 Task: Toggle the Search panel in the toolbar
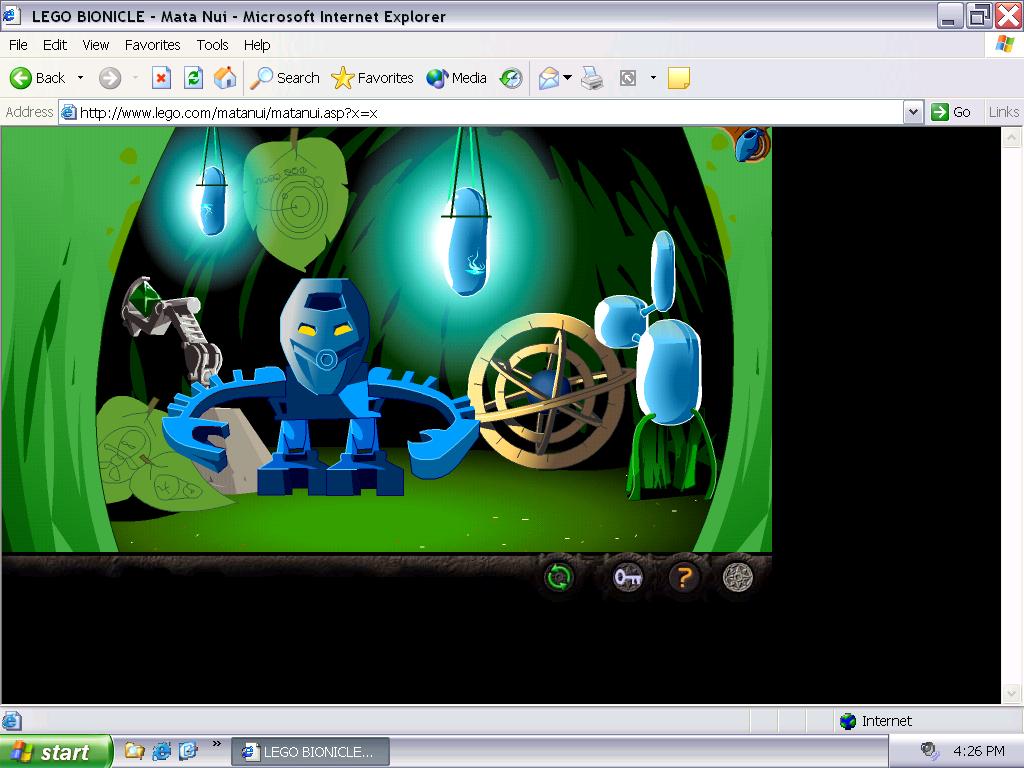pyautogui.click(x=285, y=78)
